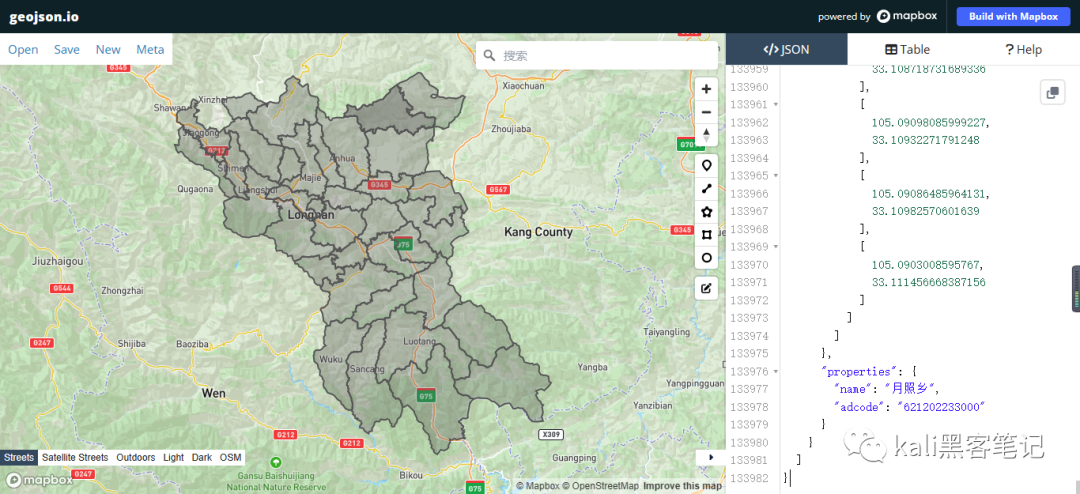Switch the basemap to OSM
Viewport: 1080px width, 494px height.
click(231, 457)
